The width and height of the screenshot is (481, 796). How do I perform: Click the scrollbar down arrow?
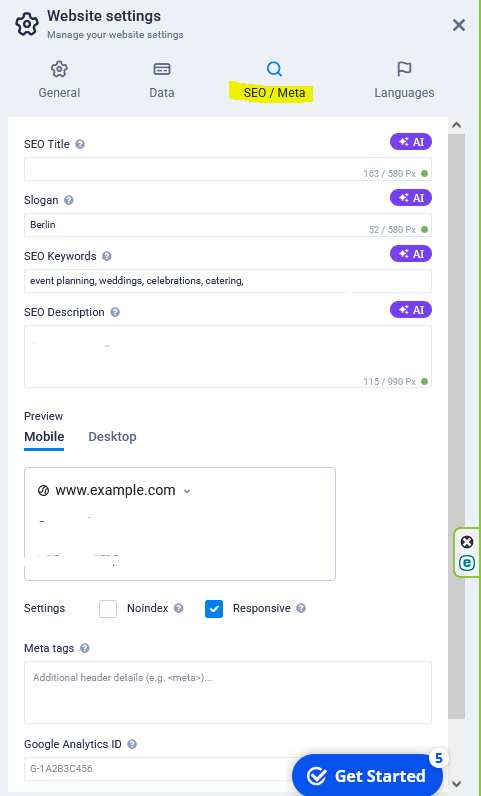(x=456, y=784)
